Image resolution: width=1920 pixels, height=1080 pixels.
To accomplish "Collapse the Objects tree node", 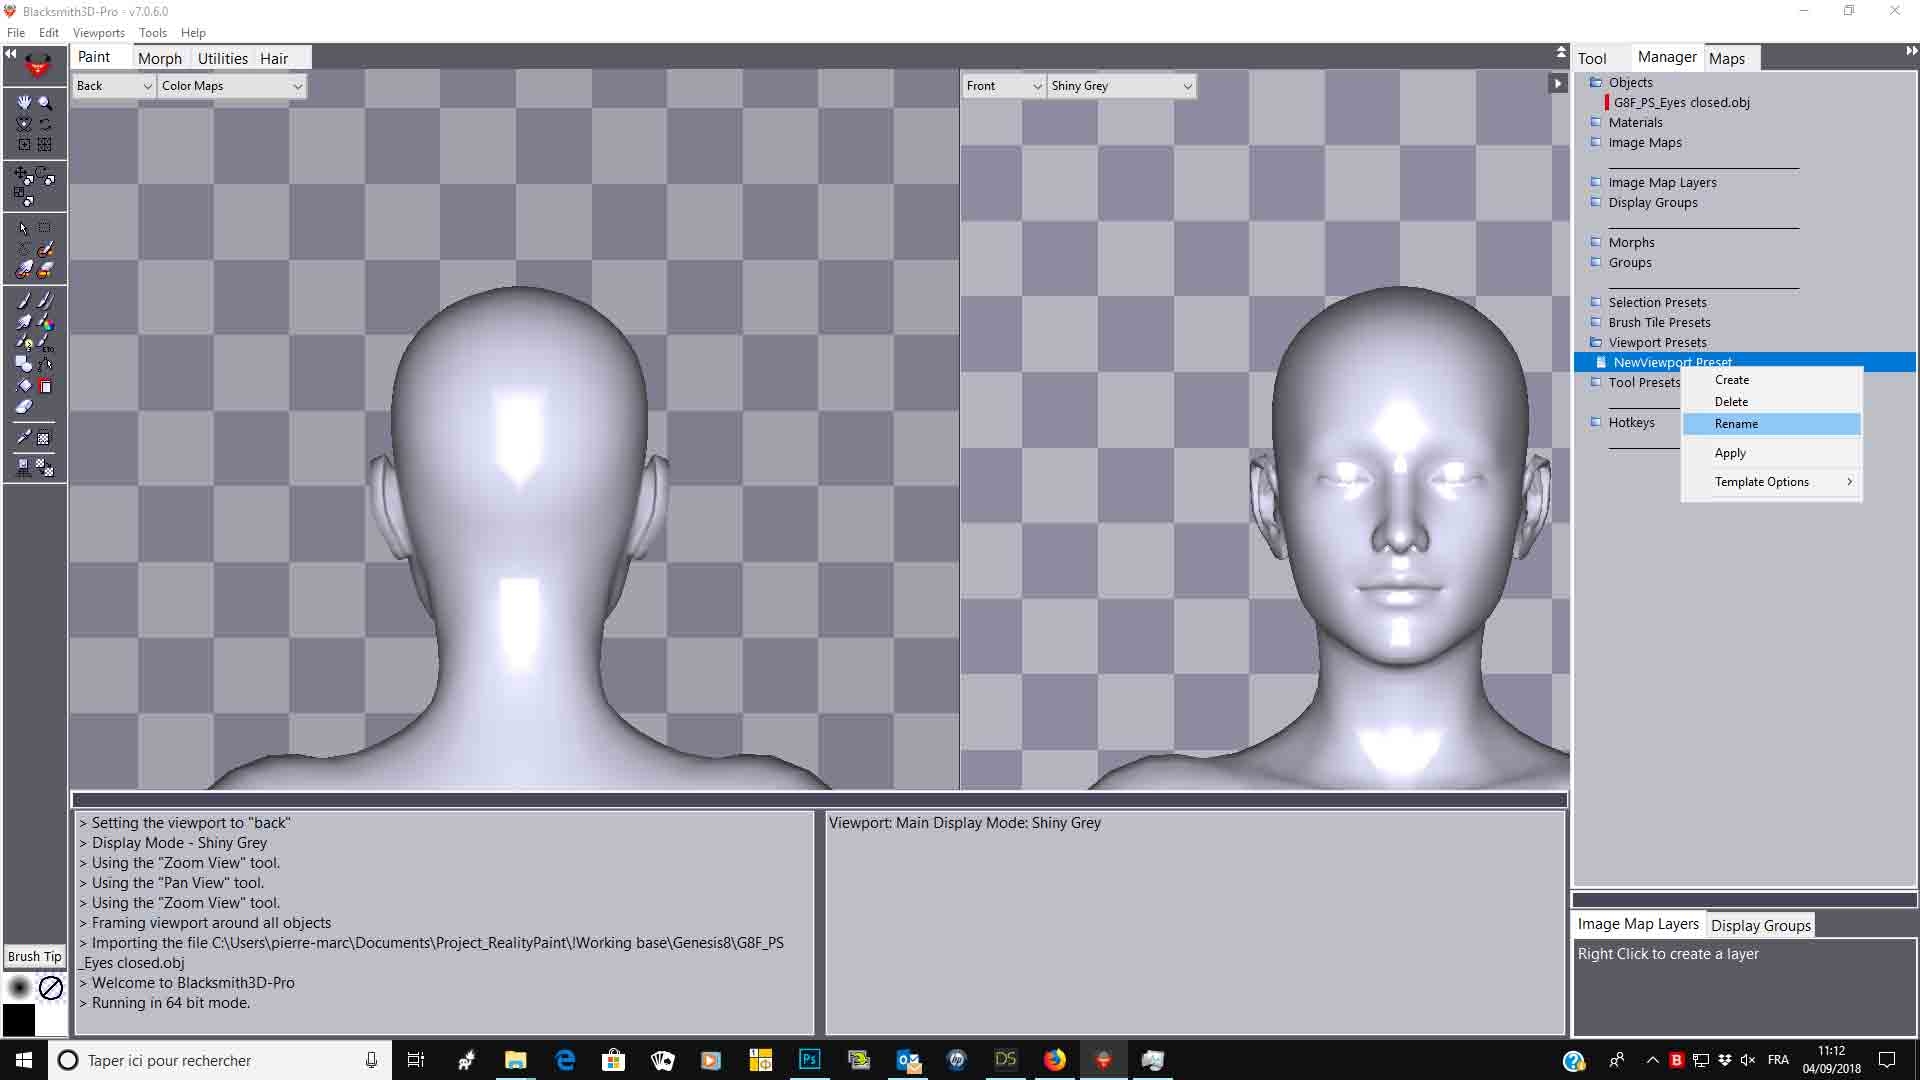I will click(1596, 82).
